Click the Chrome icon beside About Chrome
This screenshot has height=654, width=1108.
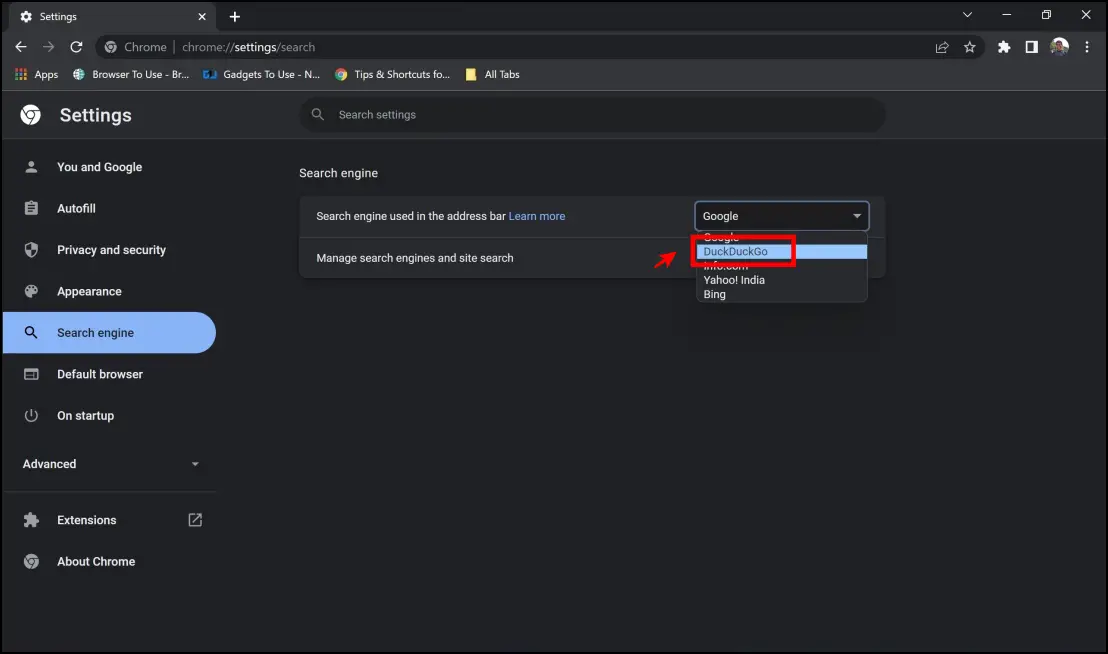tap(31, 561)
